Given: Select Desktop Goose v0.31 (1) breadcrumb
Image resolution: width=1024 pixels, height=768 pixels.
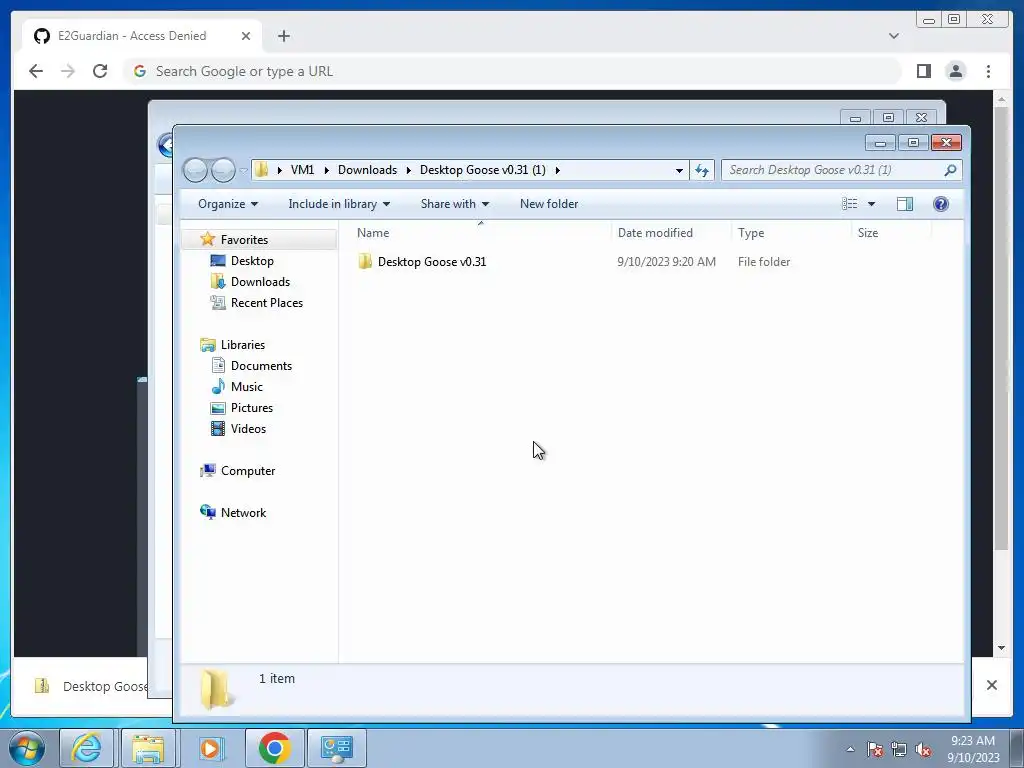Looking at the screenshot, I should pyautogui.click(x=483, y=170).
